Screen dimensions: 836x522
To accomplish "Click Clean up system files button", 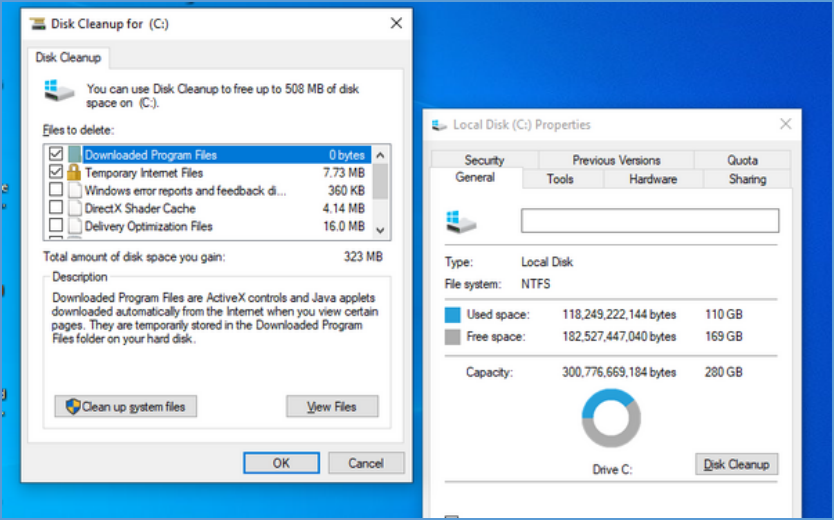I will tap(126, 406).
